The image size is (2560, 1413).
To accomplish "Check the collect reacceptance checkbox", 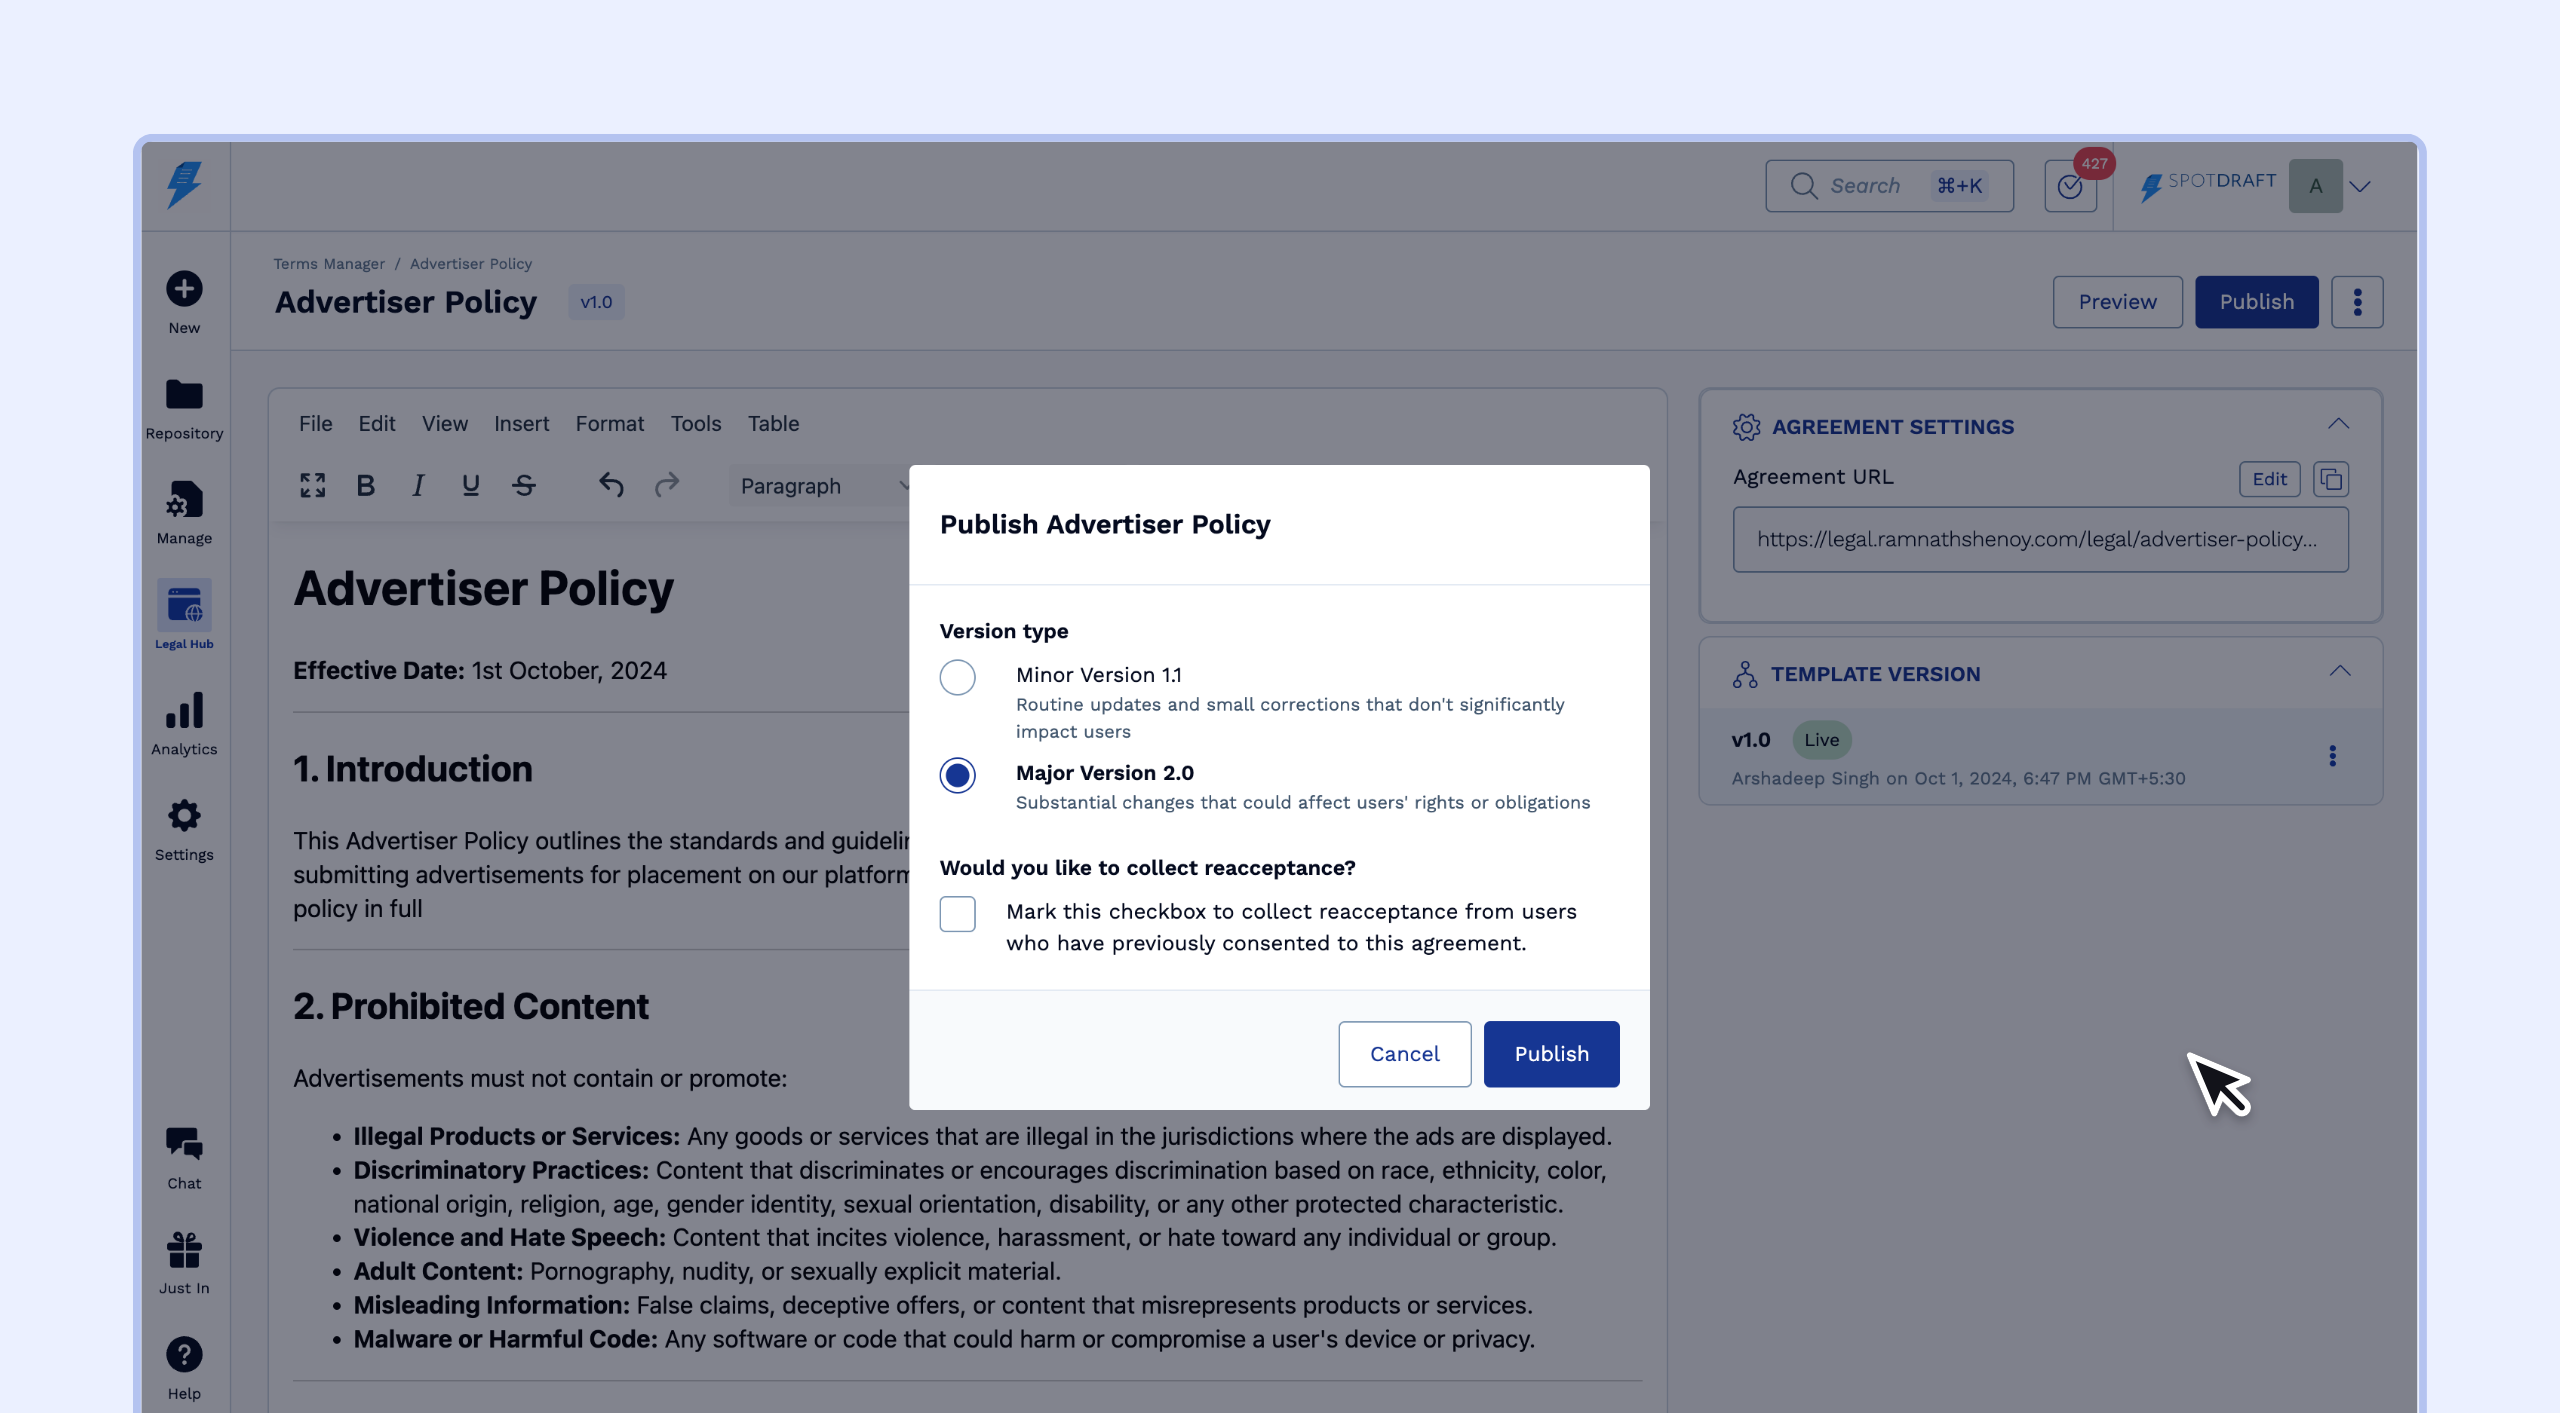I will click(957, 913).
